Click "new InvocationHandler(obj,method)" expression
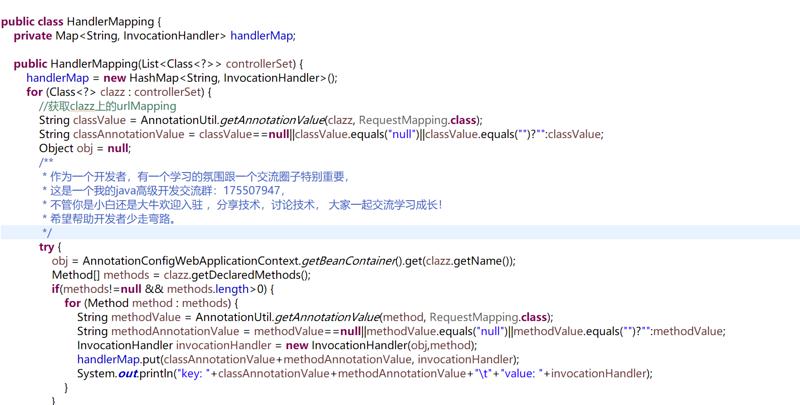The height and width of the screenshot is (405, 800). [x=380, y=345]
